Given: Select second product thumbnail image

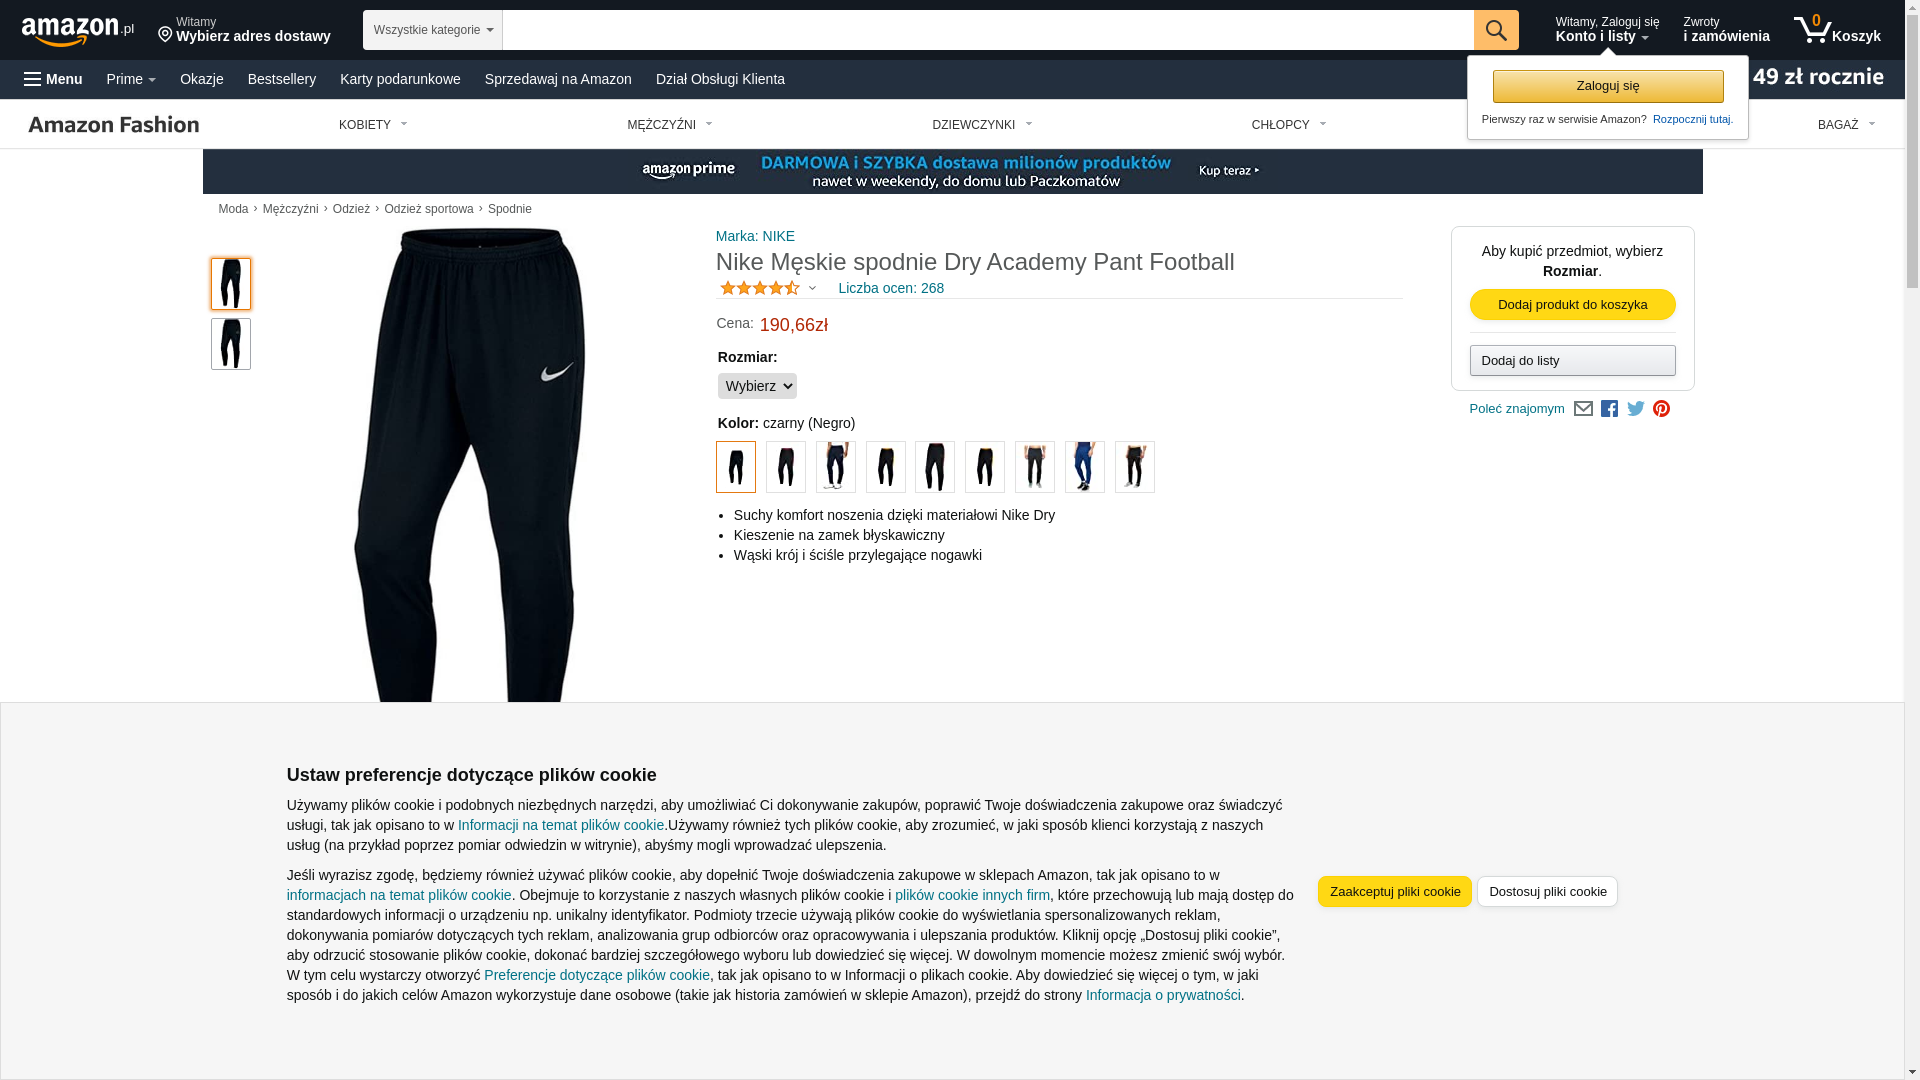Looking at the screenshot, I should click(231, 344).
